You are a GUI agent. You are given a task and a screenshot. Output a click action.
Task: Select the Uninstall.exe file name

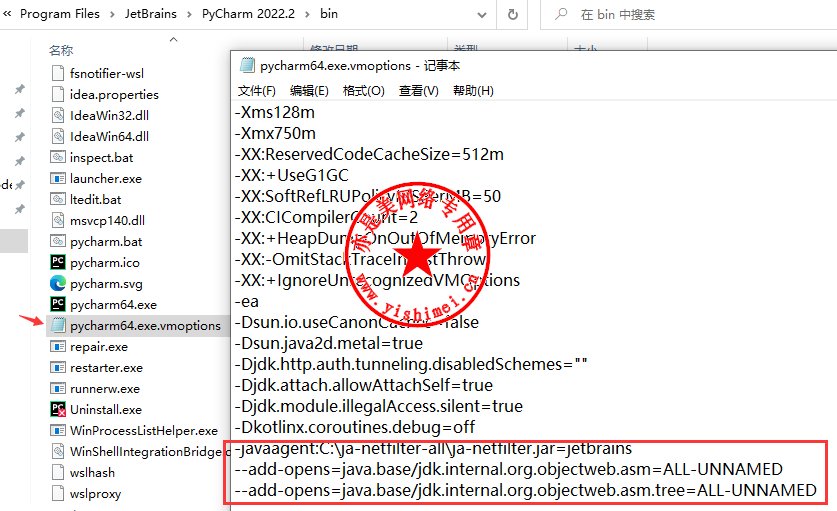point(106,410)
